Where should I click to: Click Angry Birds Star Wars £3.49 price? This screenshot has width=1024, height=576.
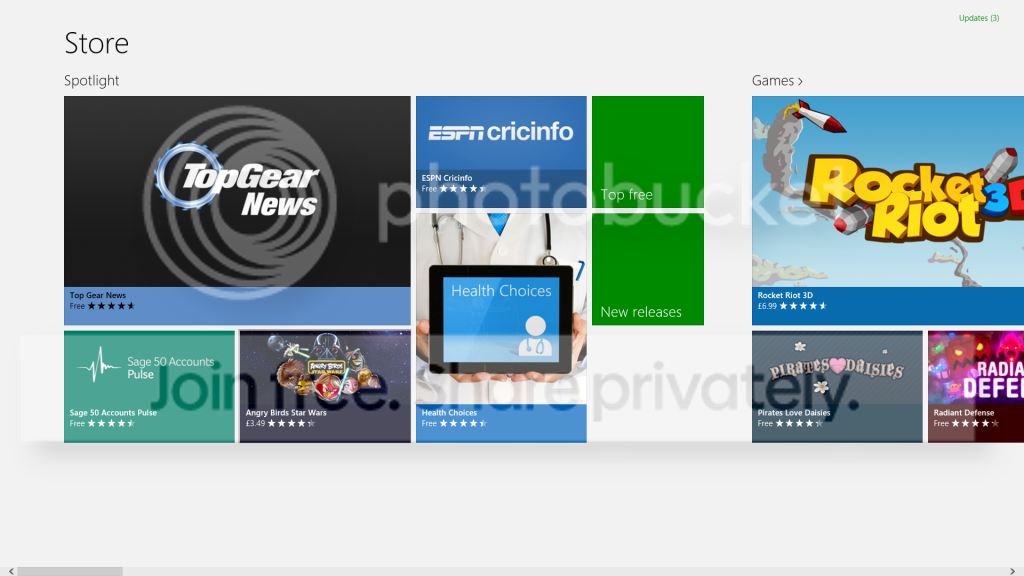pos(255,423)
